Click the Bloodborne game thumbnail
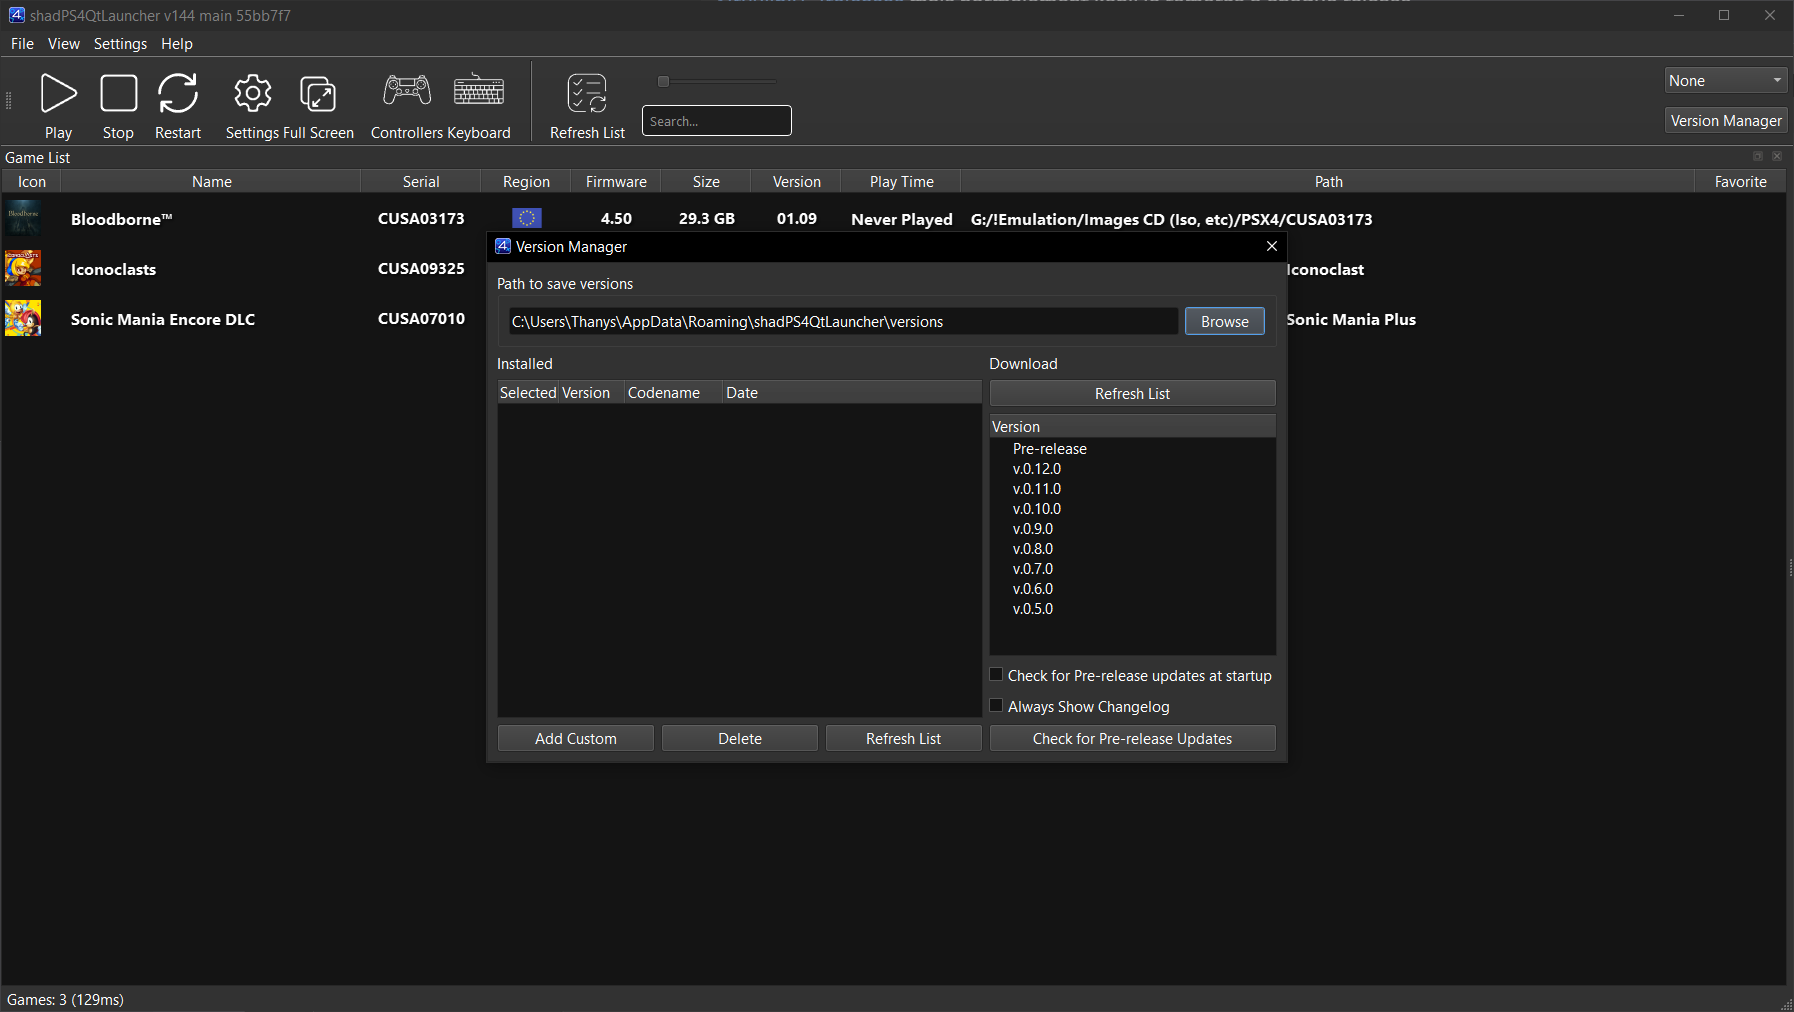The width and height of the screenshot is (1794, 1012). pos(23,218)
